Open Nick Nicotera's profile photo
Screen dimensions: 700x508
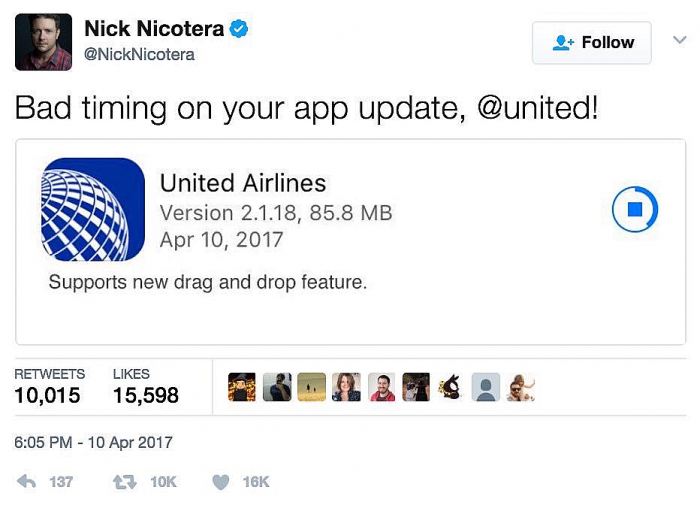43,42
